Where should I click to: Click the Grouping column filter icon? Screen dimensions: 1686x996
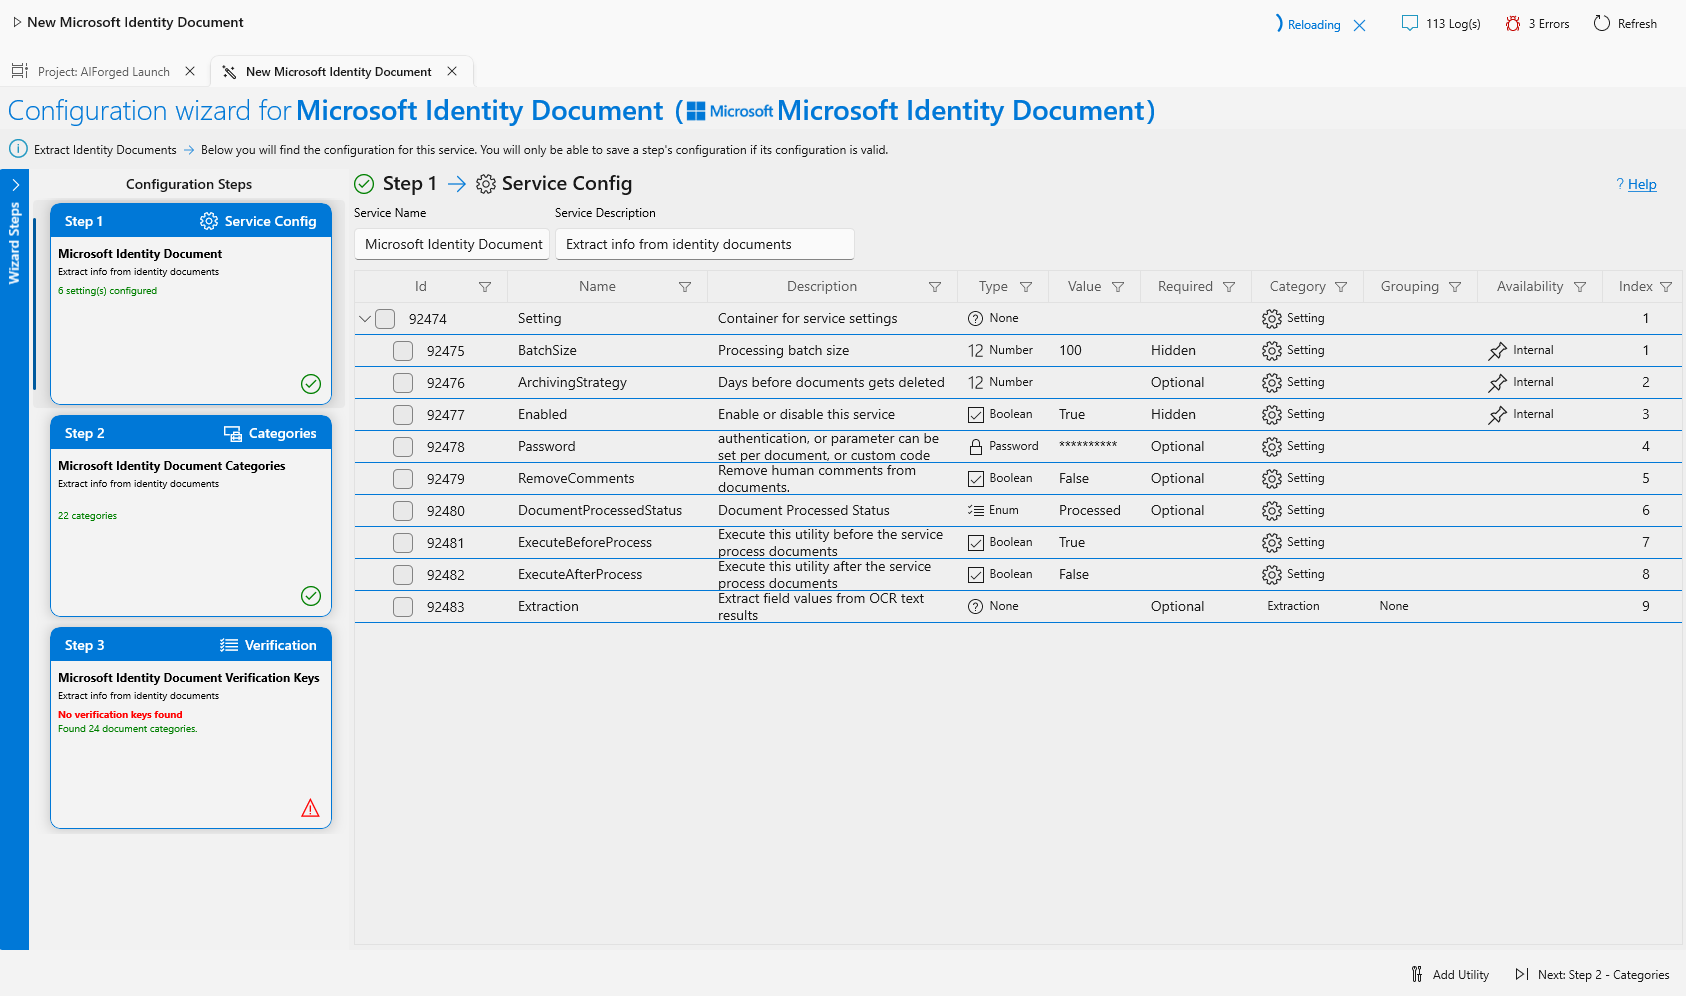[1455, 287]
